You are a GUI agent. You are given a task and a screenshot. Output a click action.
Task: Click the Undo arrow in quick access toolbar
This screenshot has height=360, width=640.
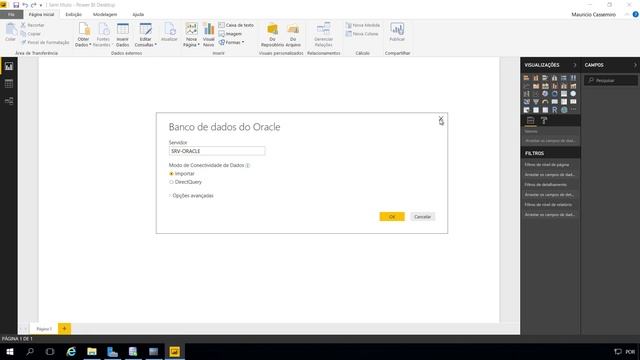[25, 5]
